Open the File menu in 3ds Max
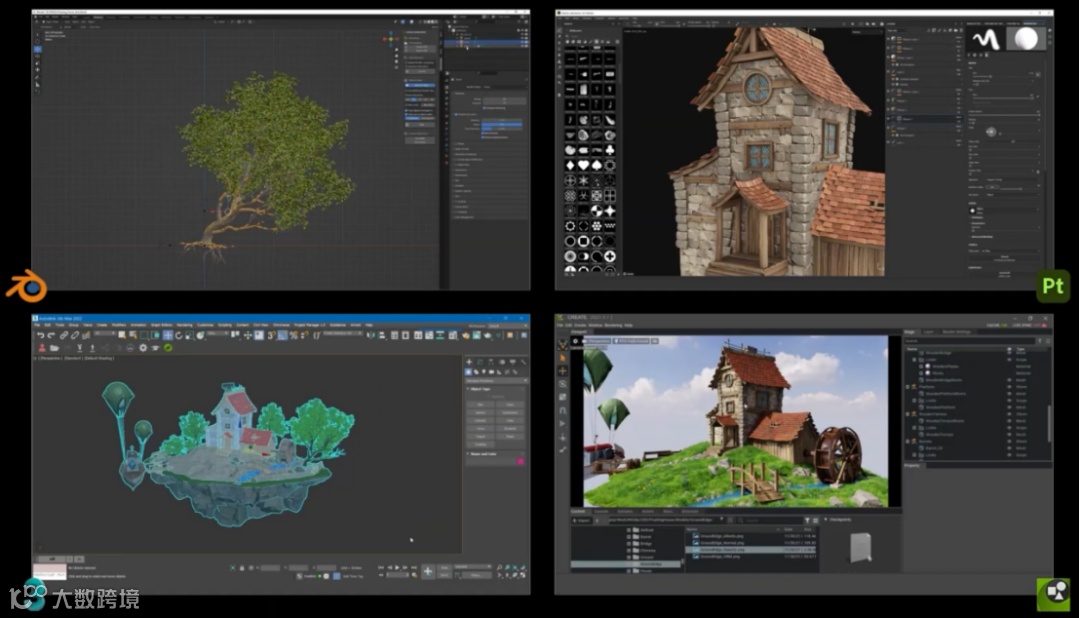This screenshot has width=1080, height=618. coord(37,325)
